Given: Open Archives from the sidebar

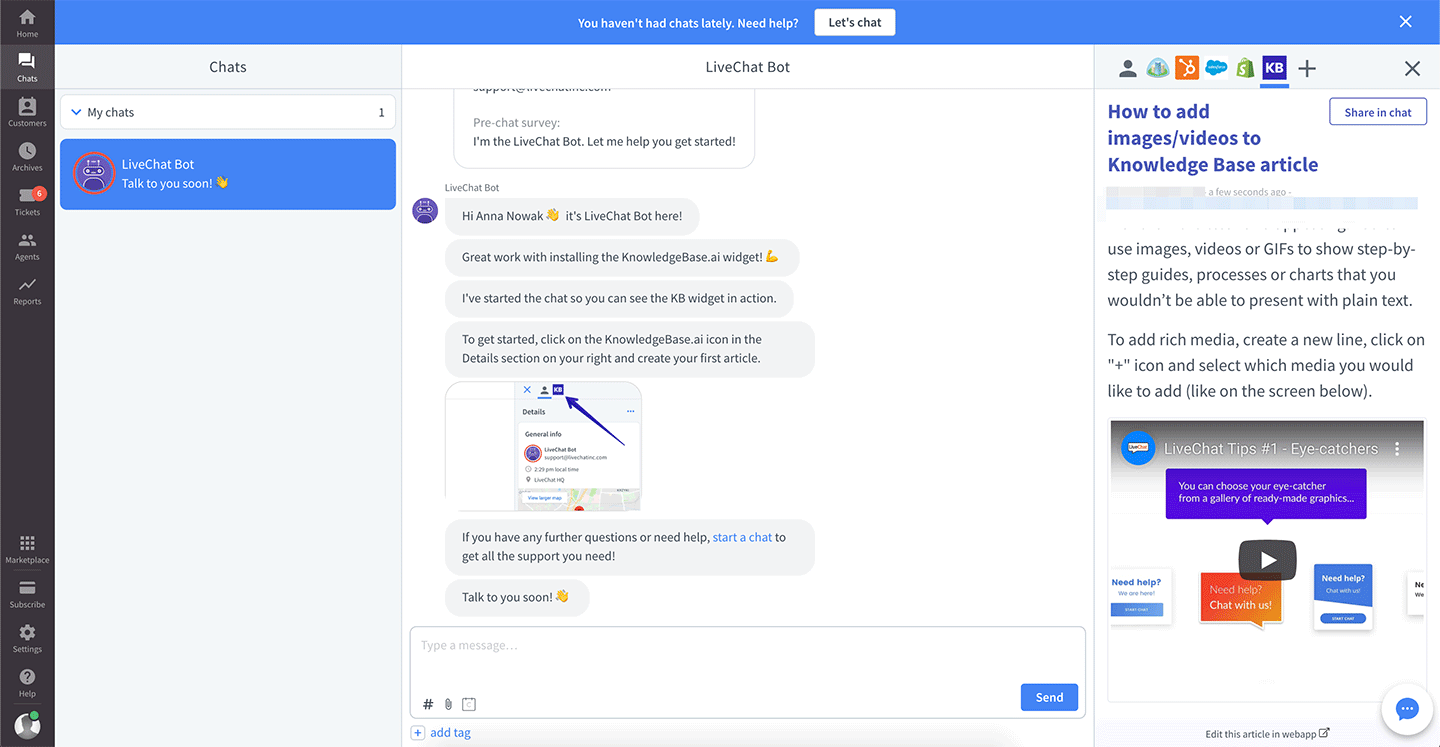Looking at the screenshot, I should click(27, 156).
